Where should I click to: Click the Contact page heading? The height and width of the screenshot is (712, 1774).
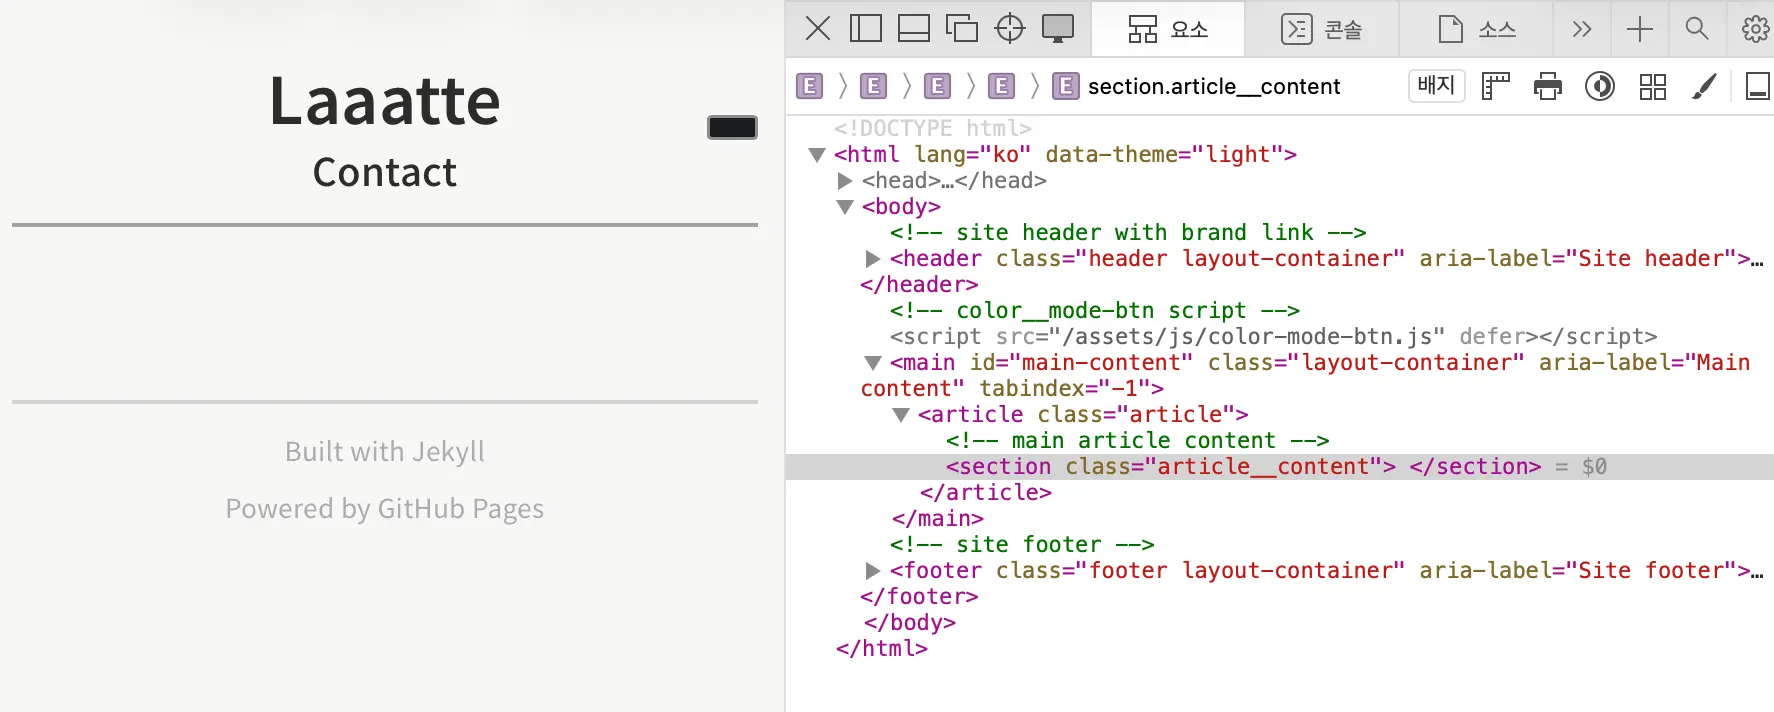385,172
